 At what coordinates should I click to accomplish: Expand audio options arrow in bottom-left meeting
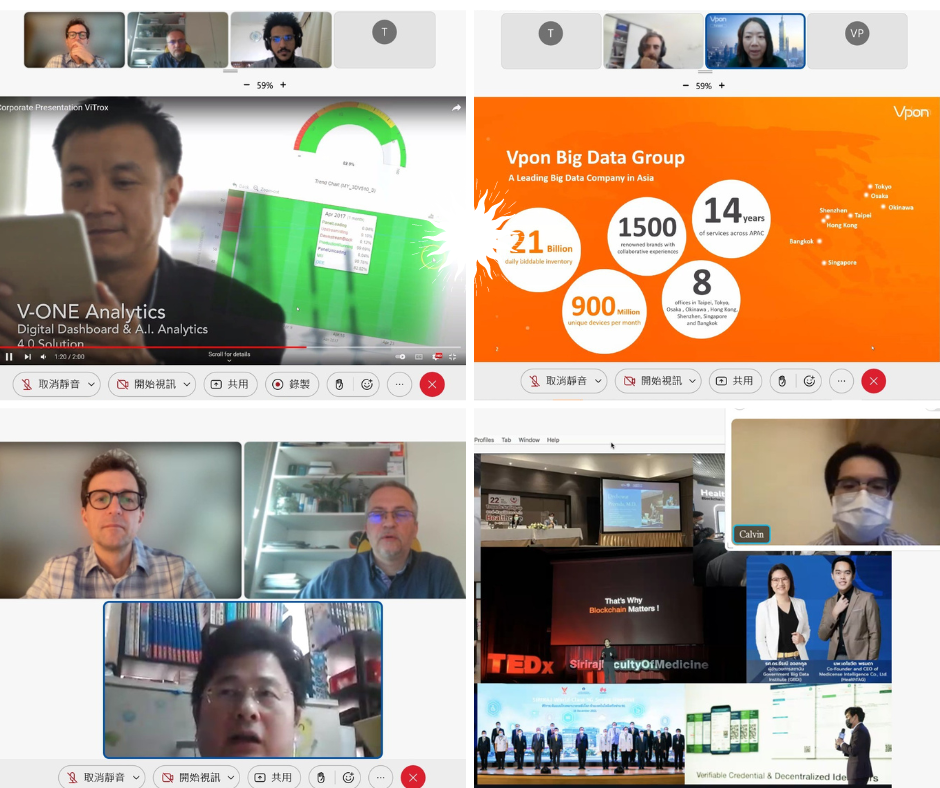[137, 777]
